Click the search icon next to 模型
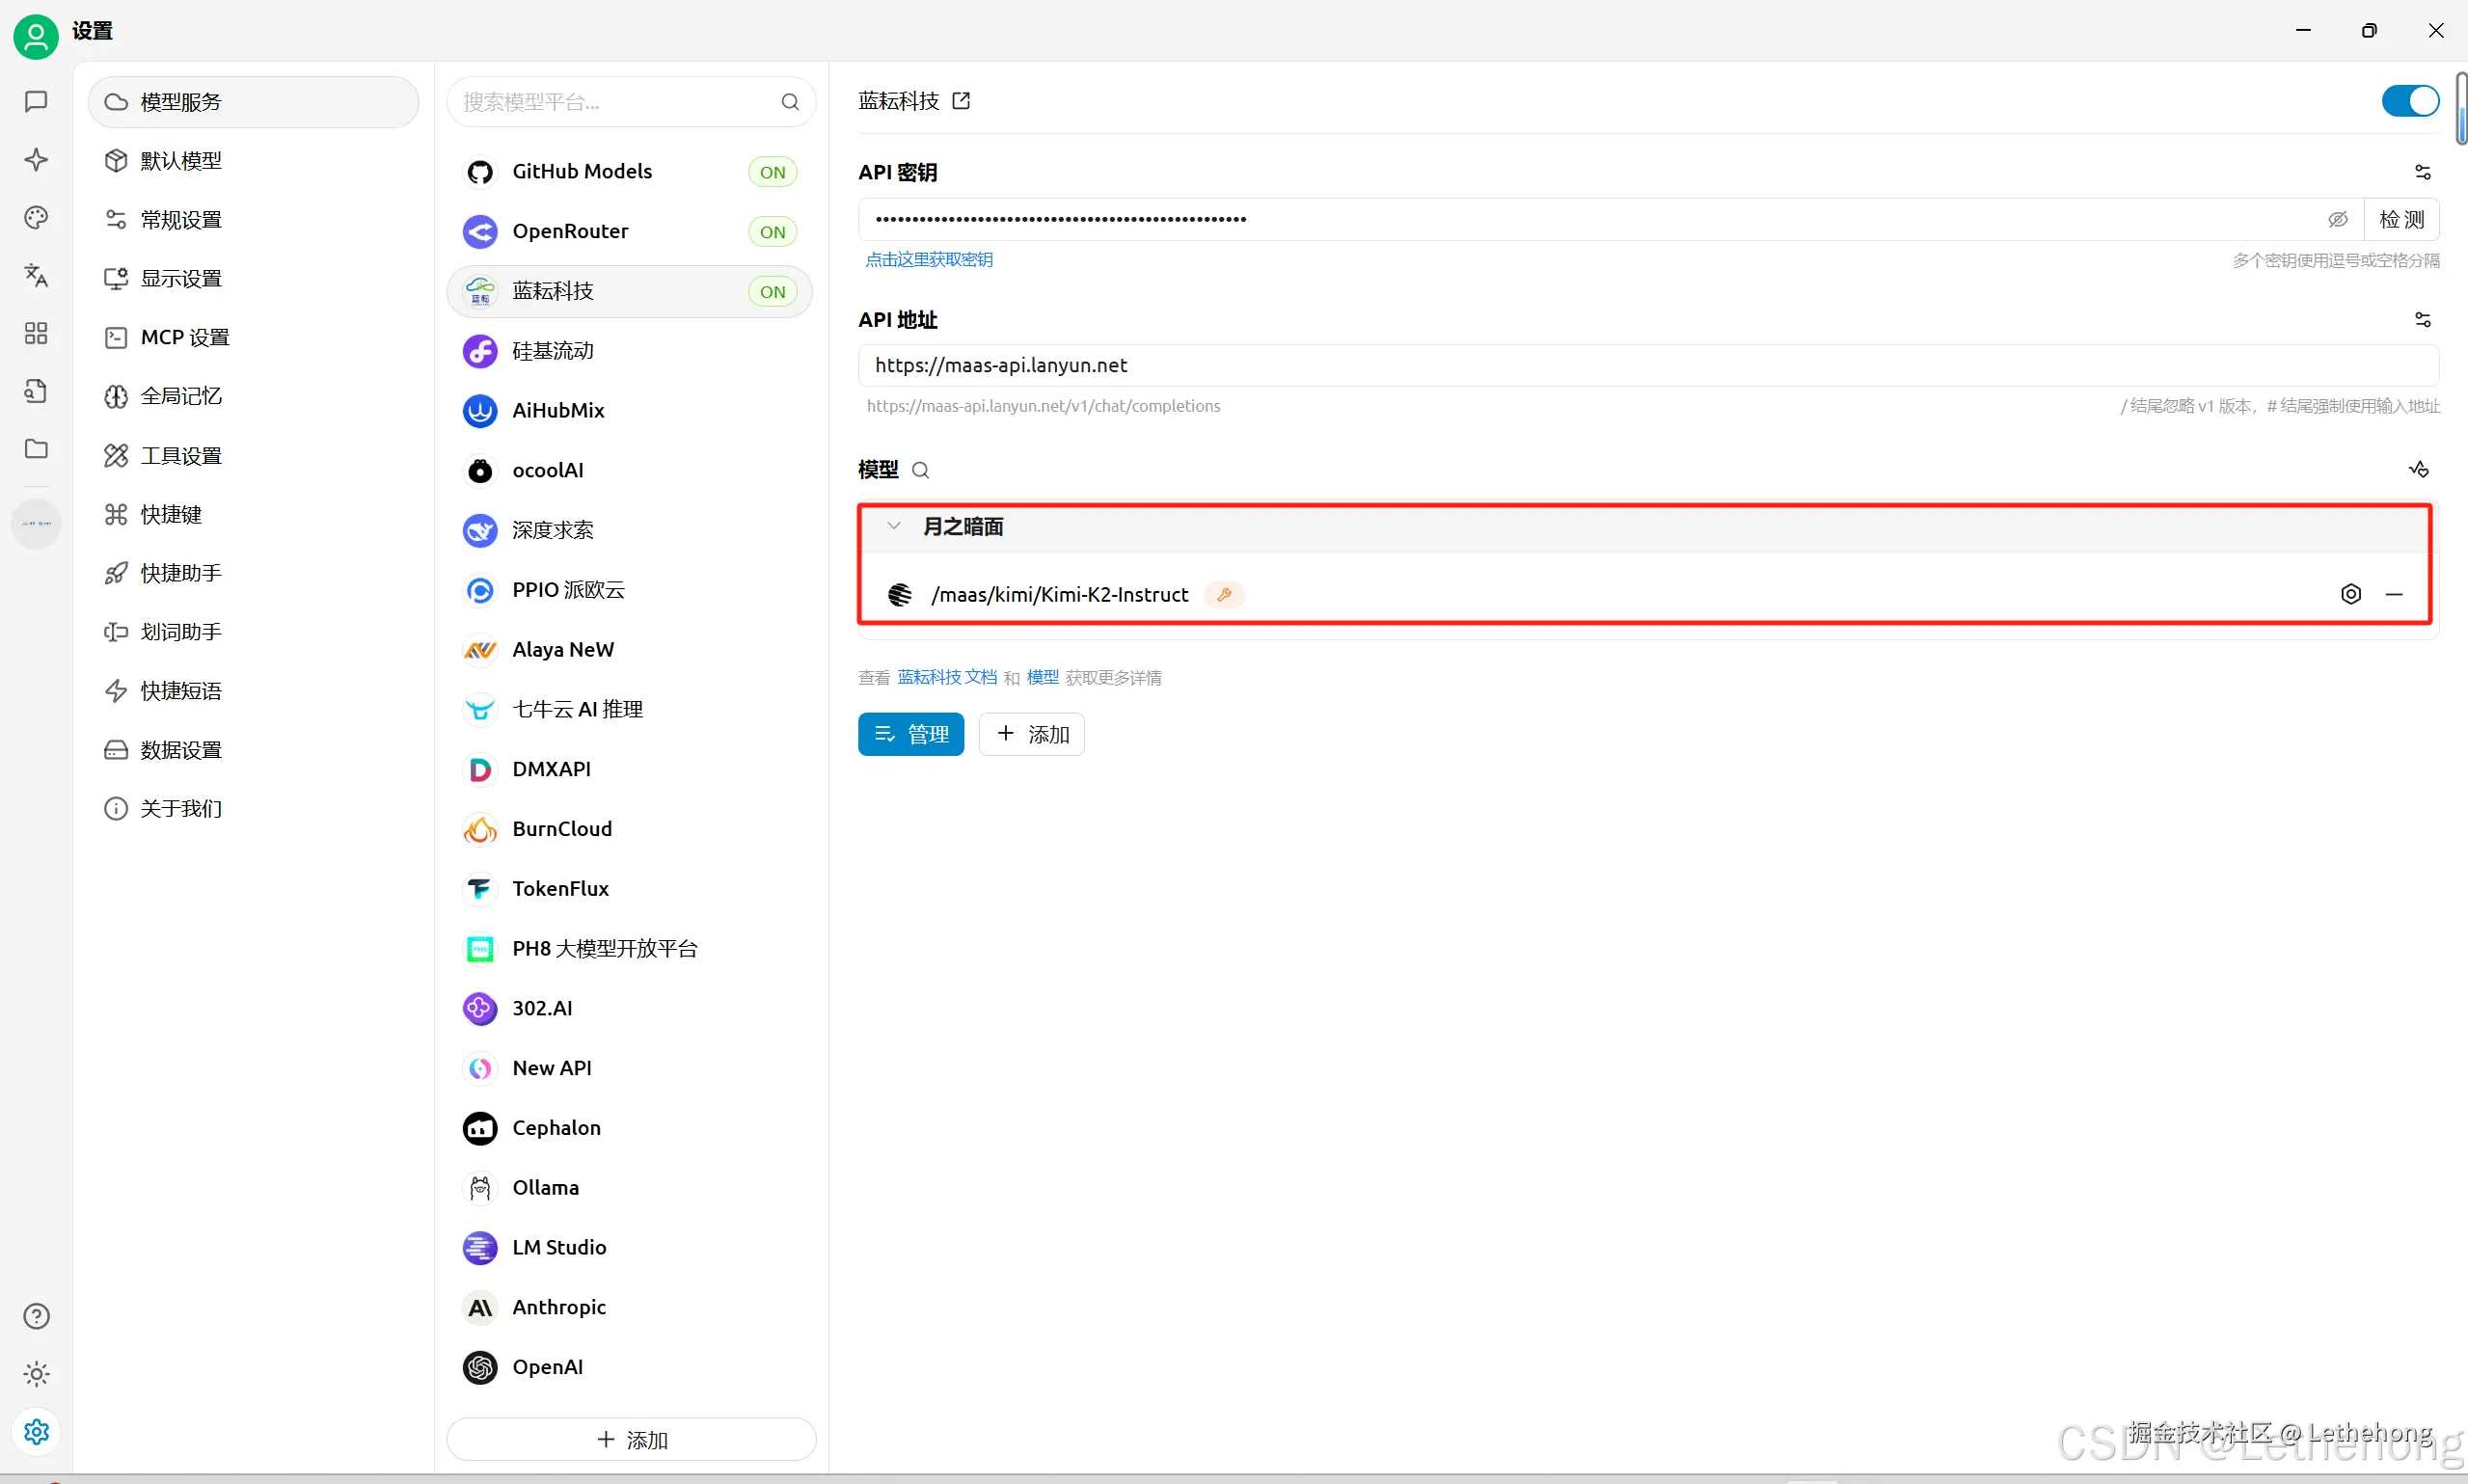The image size is (2468, 1484). coord(921,470)
